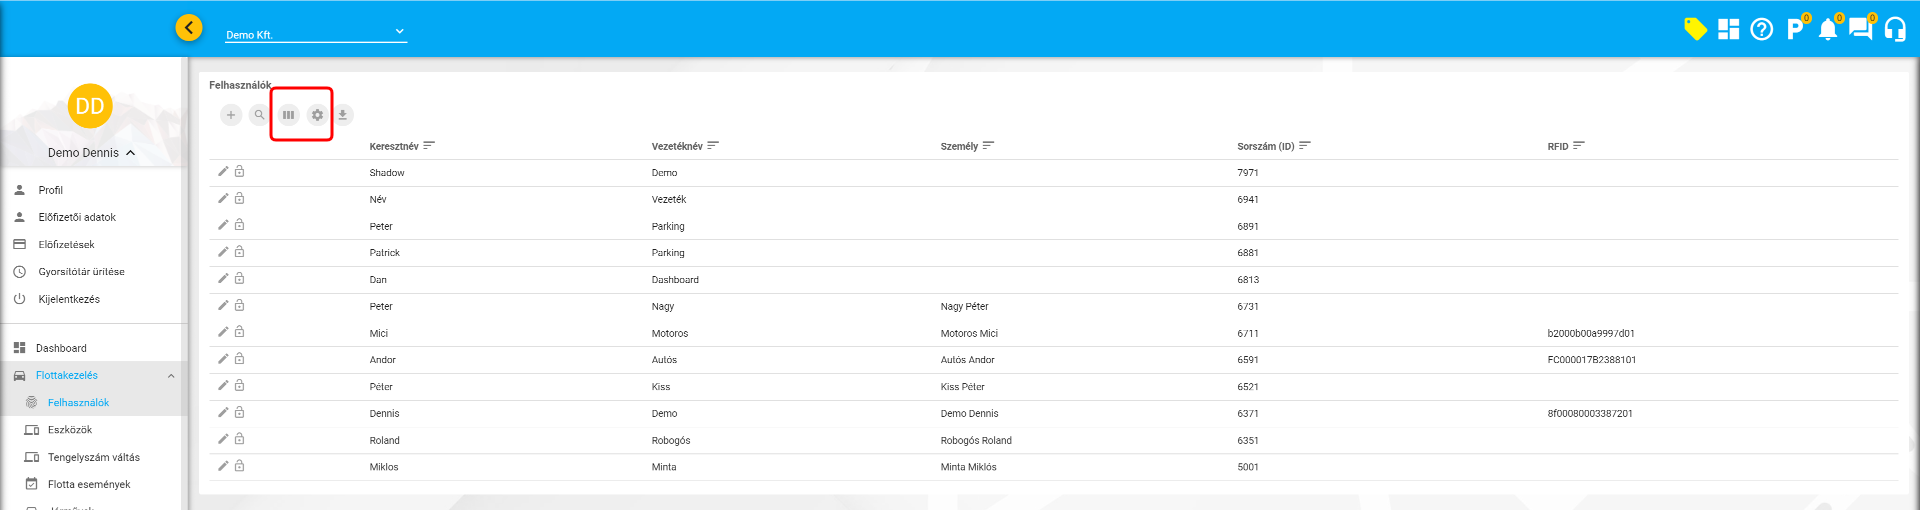1920x510 pixels.
Task: Open the headset support icon
Action: pos(1894,29)
